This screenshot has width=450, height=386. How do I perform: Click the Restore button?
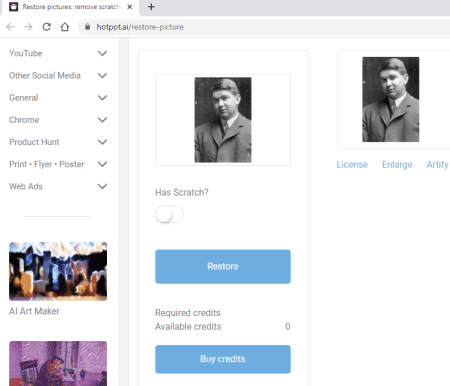pos(223,267)
